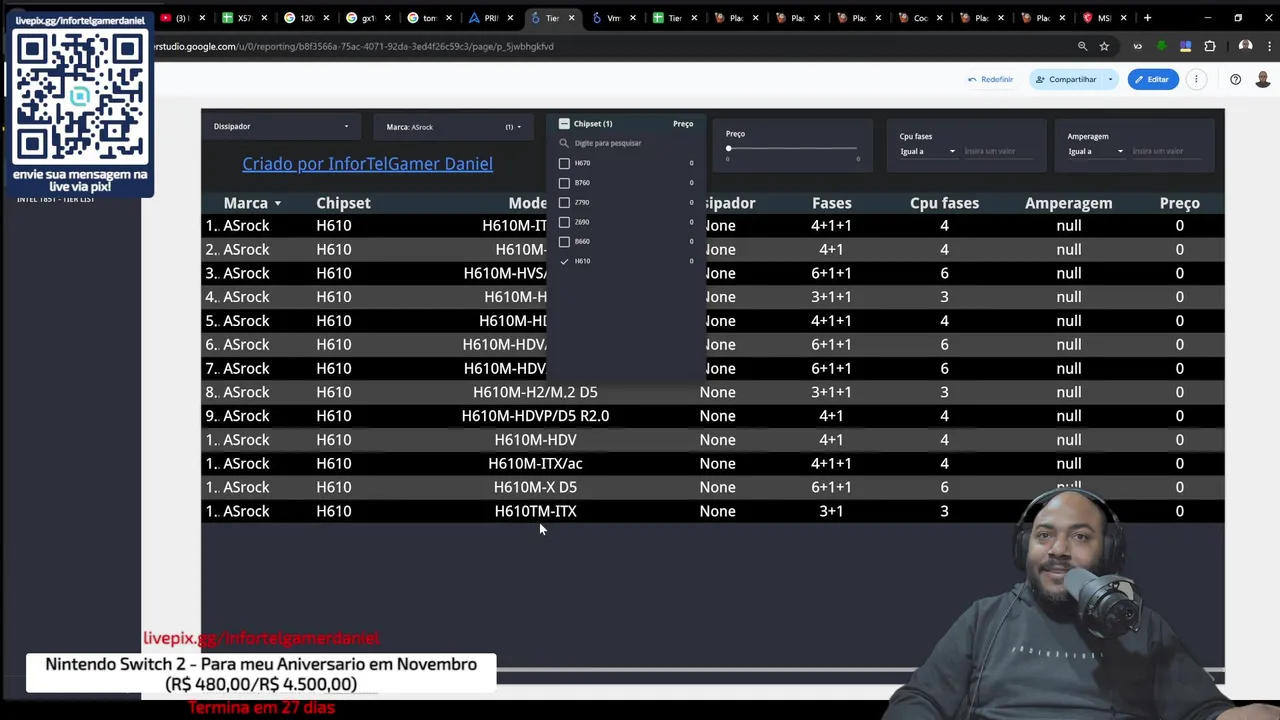Click the H610M-HDVP/D5 R2.0 model cell
The height and width of the screenshot is (720, 1280).
[535, 416]
